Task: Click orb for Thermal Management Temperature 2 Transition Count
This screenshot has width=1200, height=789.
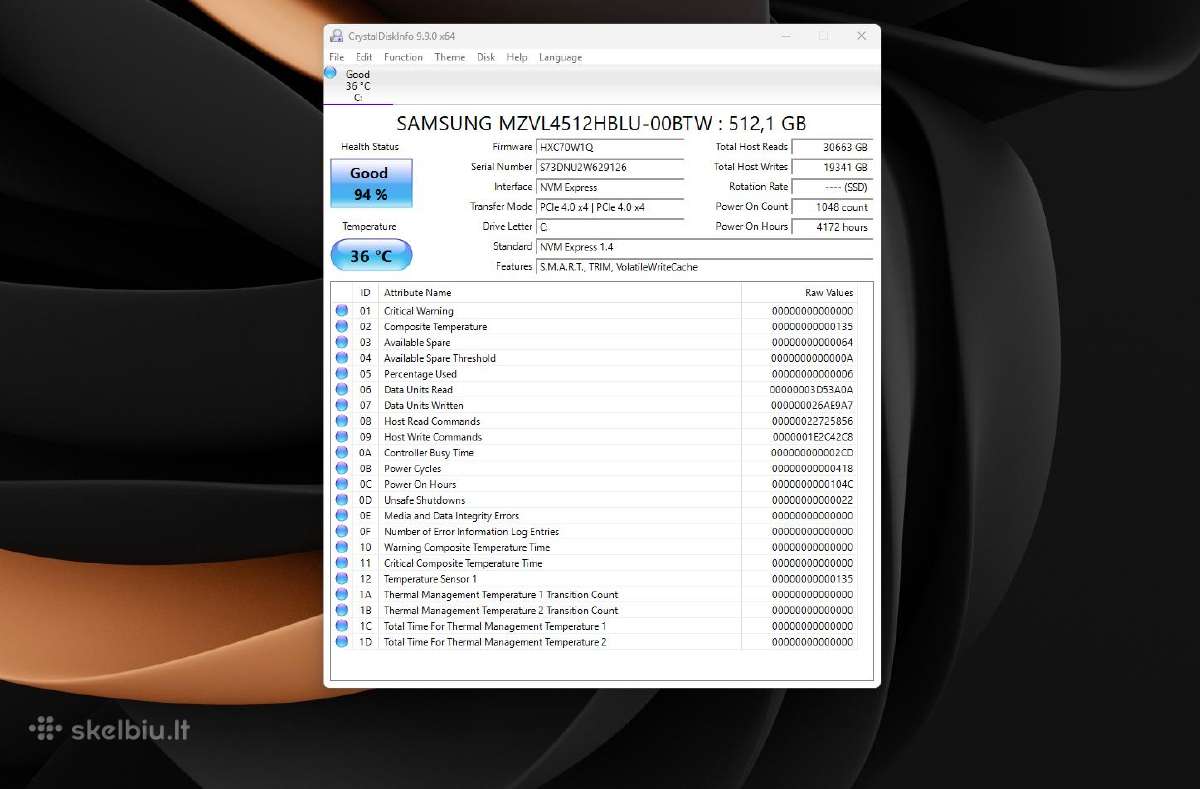Action: 342,610
